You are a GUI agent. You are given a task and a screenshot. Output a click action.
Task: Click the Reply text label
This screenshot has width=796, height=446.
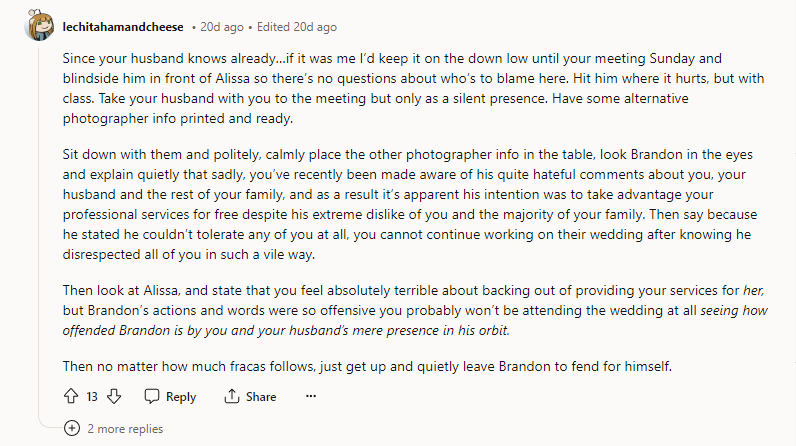click(181, 397)
